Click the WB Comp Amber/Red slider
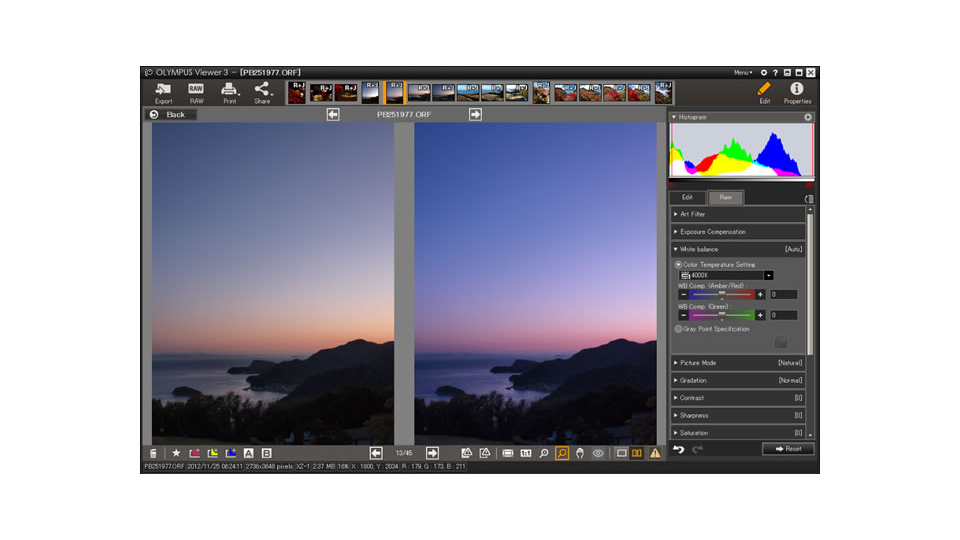This screenshot has width=960, height=540. click(722, 294)
